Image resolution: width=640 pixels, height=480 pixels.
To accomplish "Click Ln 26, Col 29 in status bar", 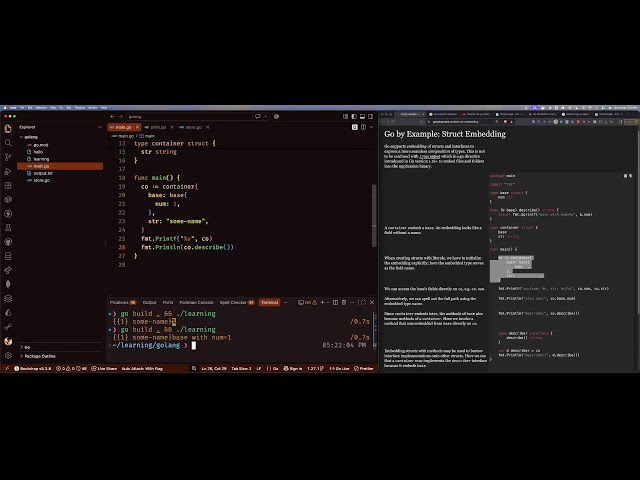I will tap(214, 369).
